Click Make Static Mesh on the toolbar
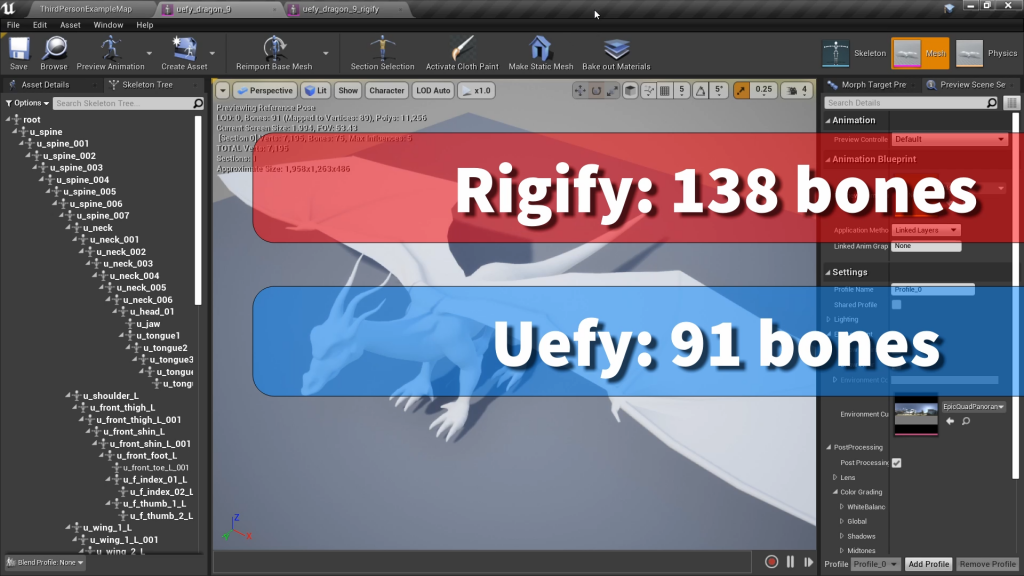Image resolution: width=1024 pixels, height=576 pixels. (x=540, y=48)
